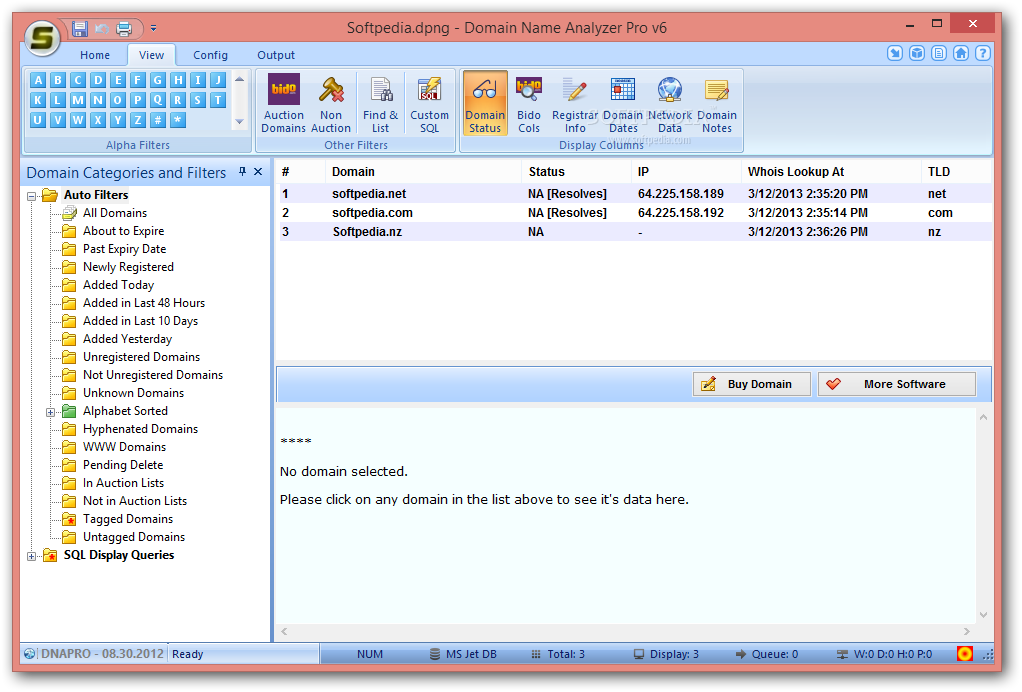This screenshot has width=1022, height=692.
Task: Click the cube icon in top-right corner
Action: point(916,53)
